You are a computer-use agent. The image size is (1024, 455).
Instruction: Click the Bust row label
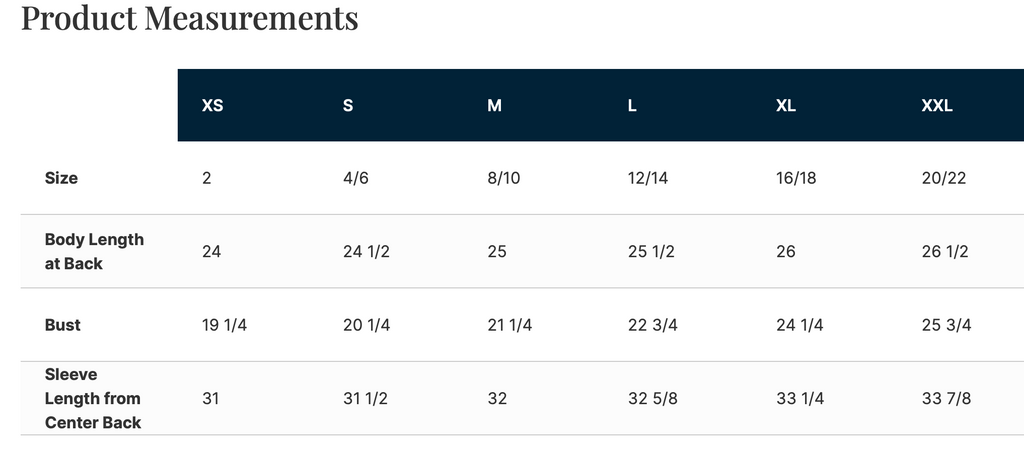click(63, 325)
